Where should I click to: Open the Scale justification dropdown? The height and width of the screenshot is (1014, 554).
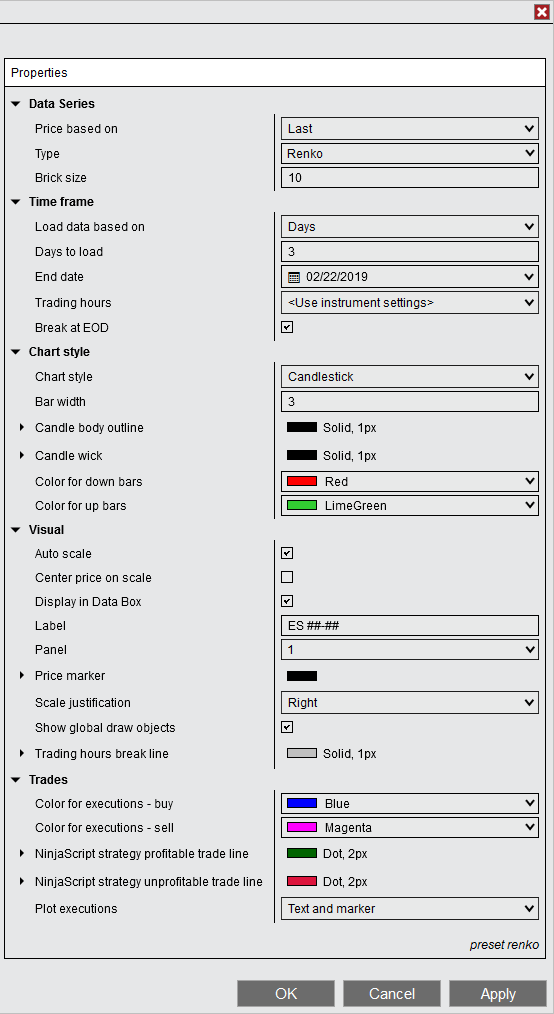point(410,702)
